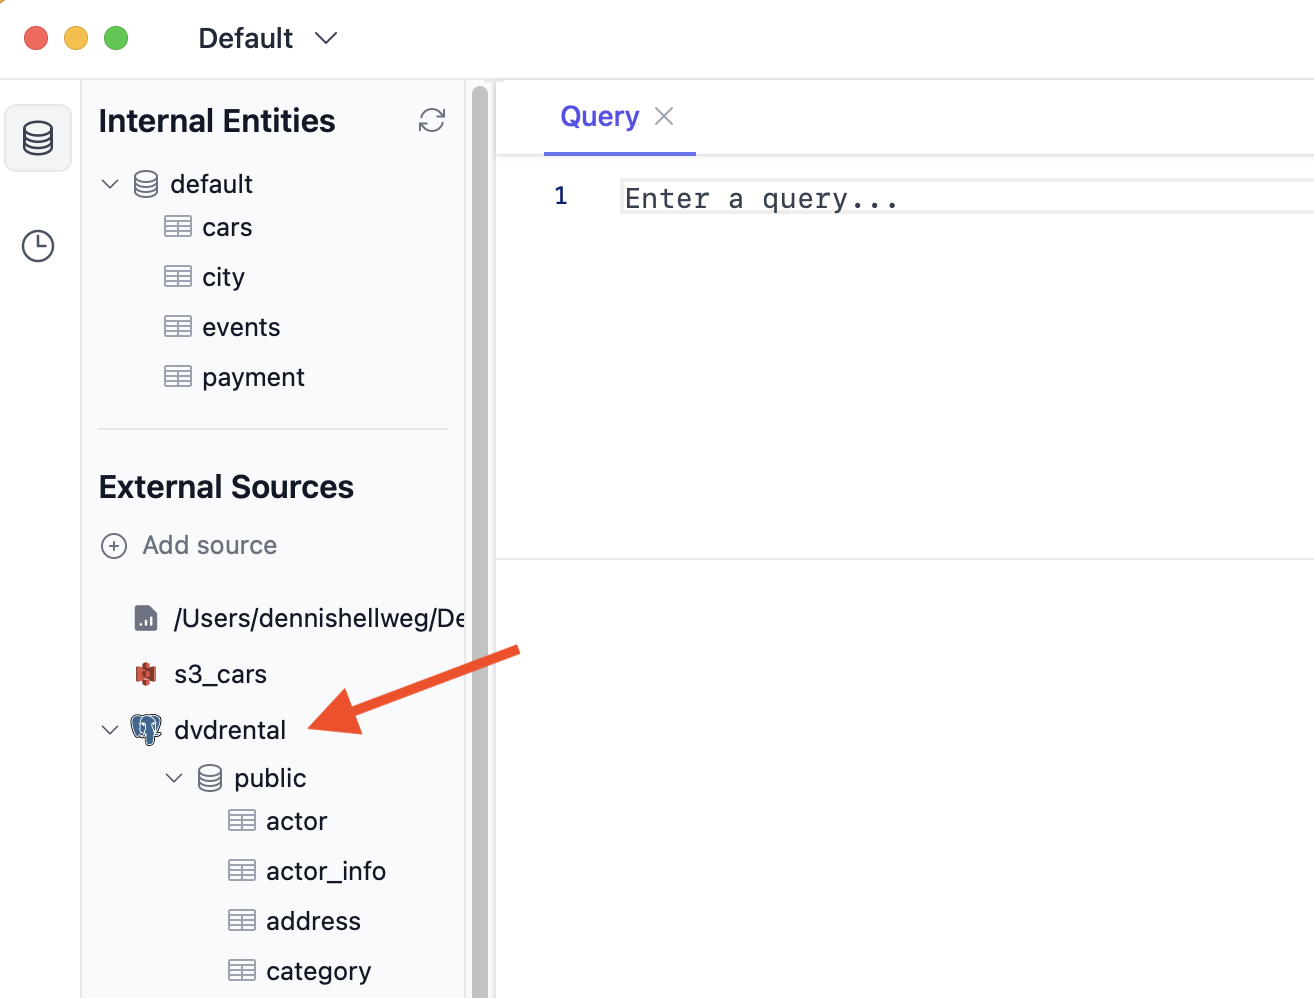The height and width of the screenshot is (998, 1314).
Task: Open the database sidebar icon
Action: coord(38,138)
